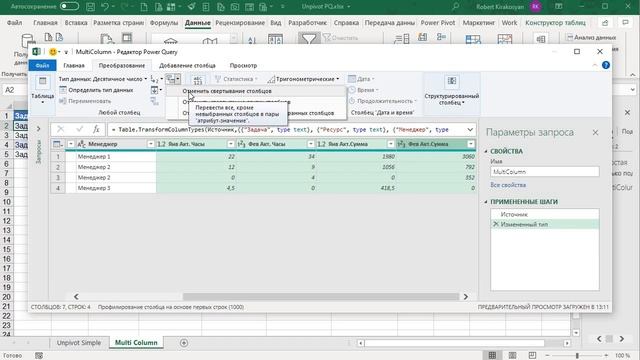This screenshot has height=360, width=640.
Task: Click the Share icon in Excel ribbon
Action: 605,23
